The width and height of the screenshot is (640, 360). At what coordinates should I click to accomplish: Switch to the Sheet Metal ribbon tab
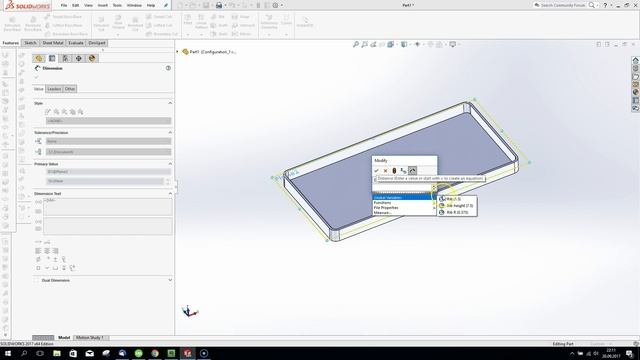tap(53, 43)
